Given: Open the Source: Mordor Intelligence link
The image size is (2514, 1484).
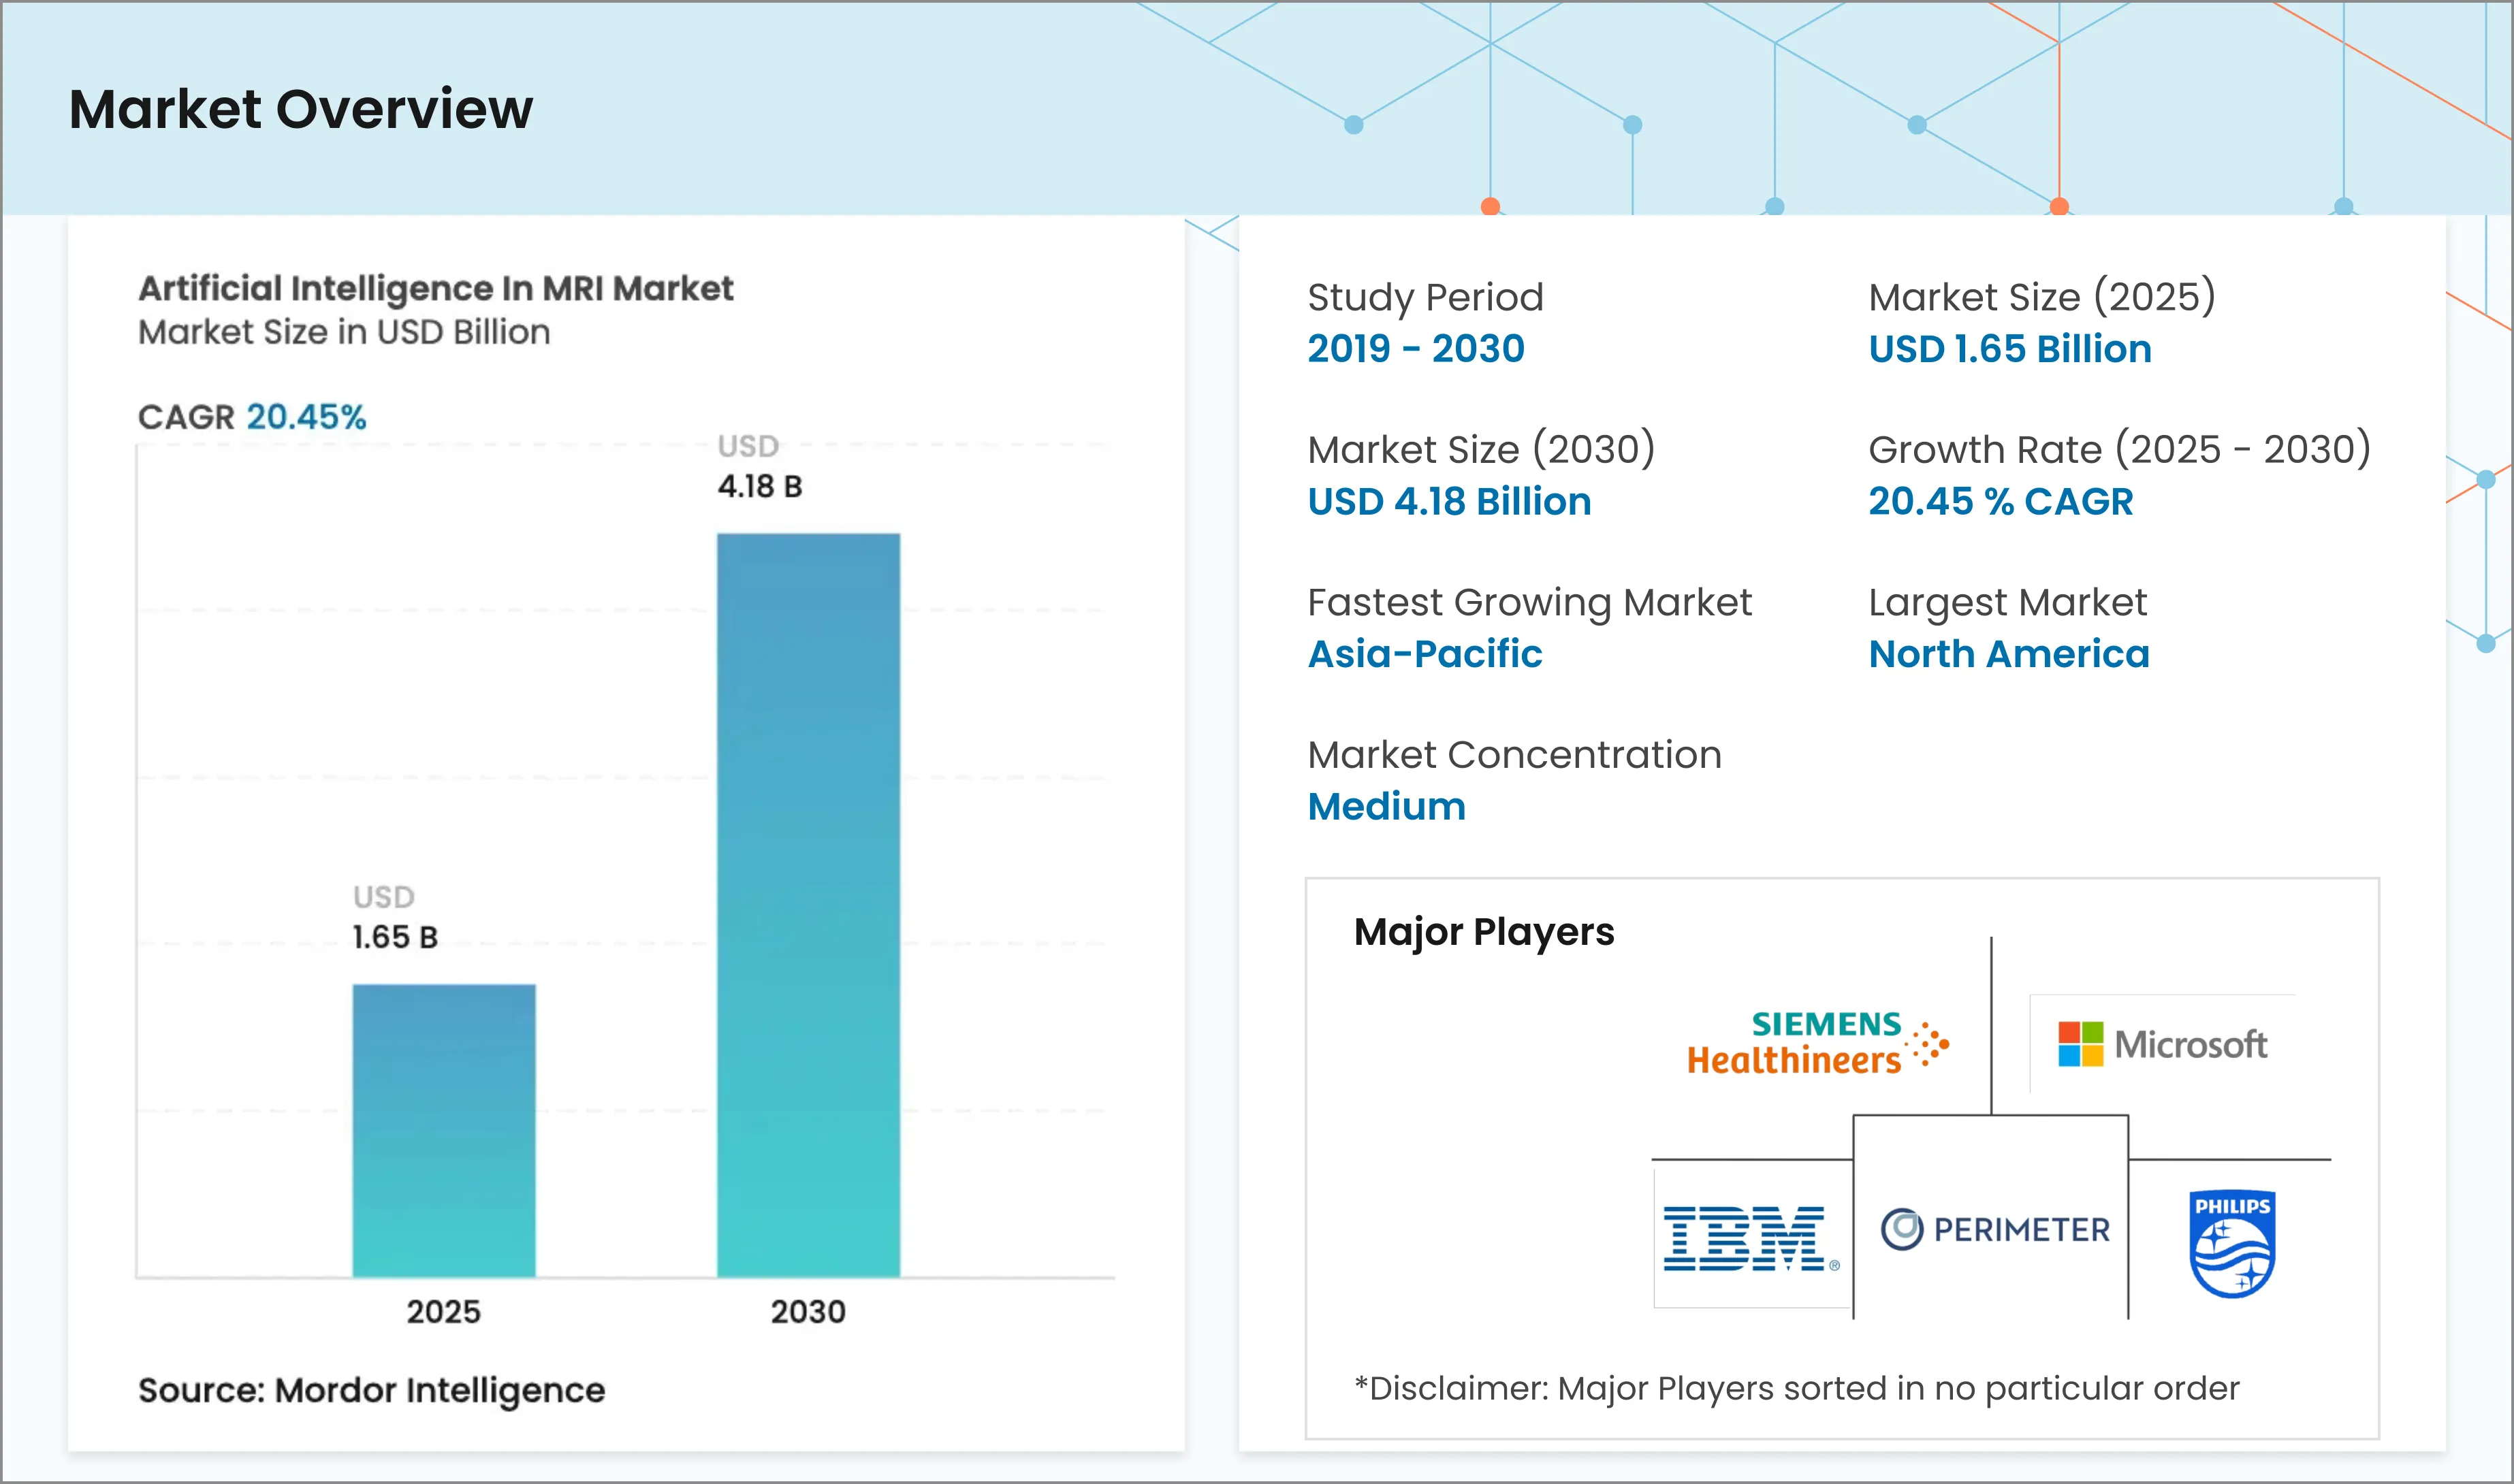Looking at the screenshot, I should (371, 1390).
